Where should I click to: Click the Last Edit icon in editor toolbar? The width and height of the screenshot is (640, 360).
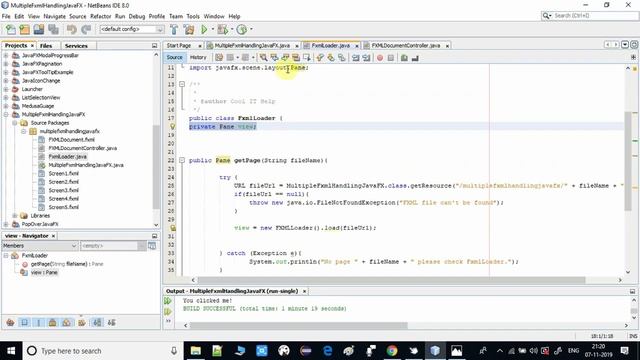[x=219, y=58]
